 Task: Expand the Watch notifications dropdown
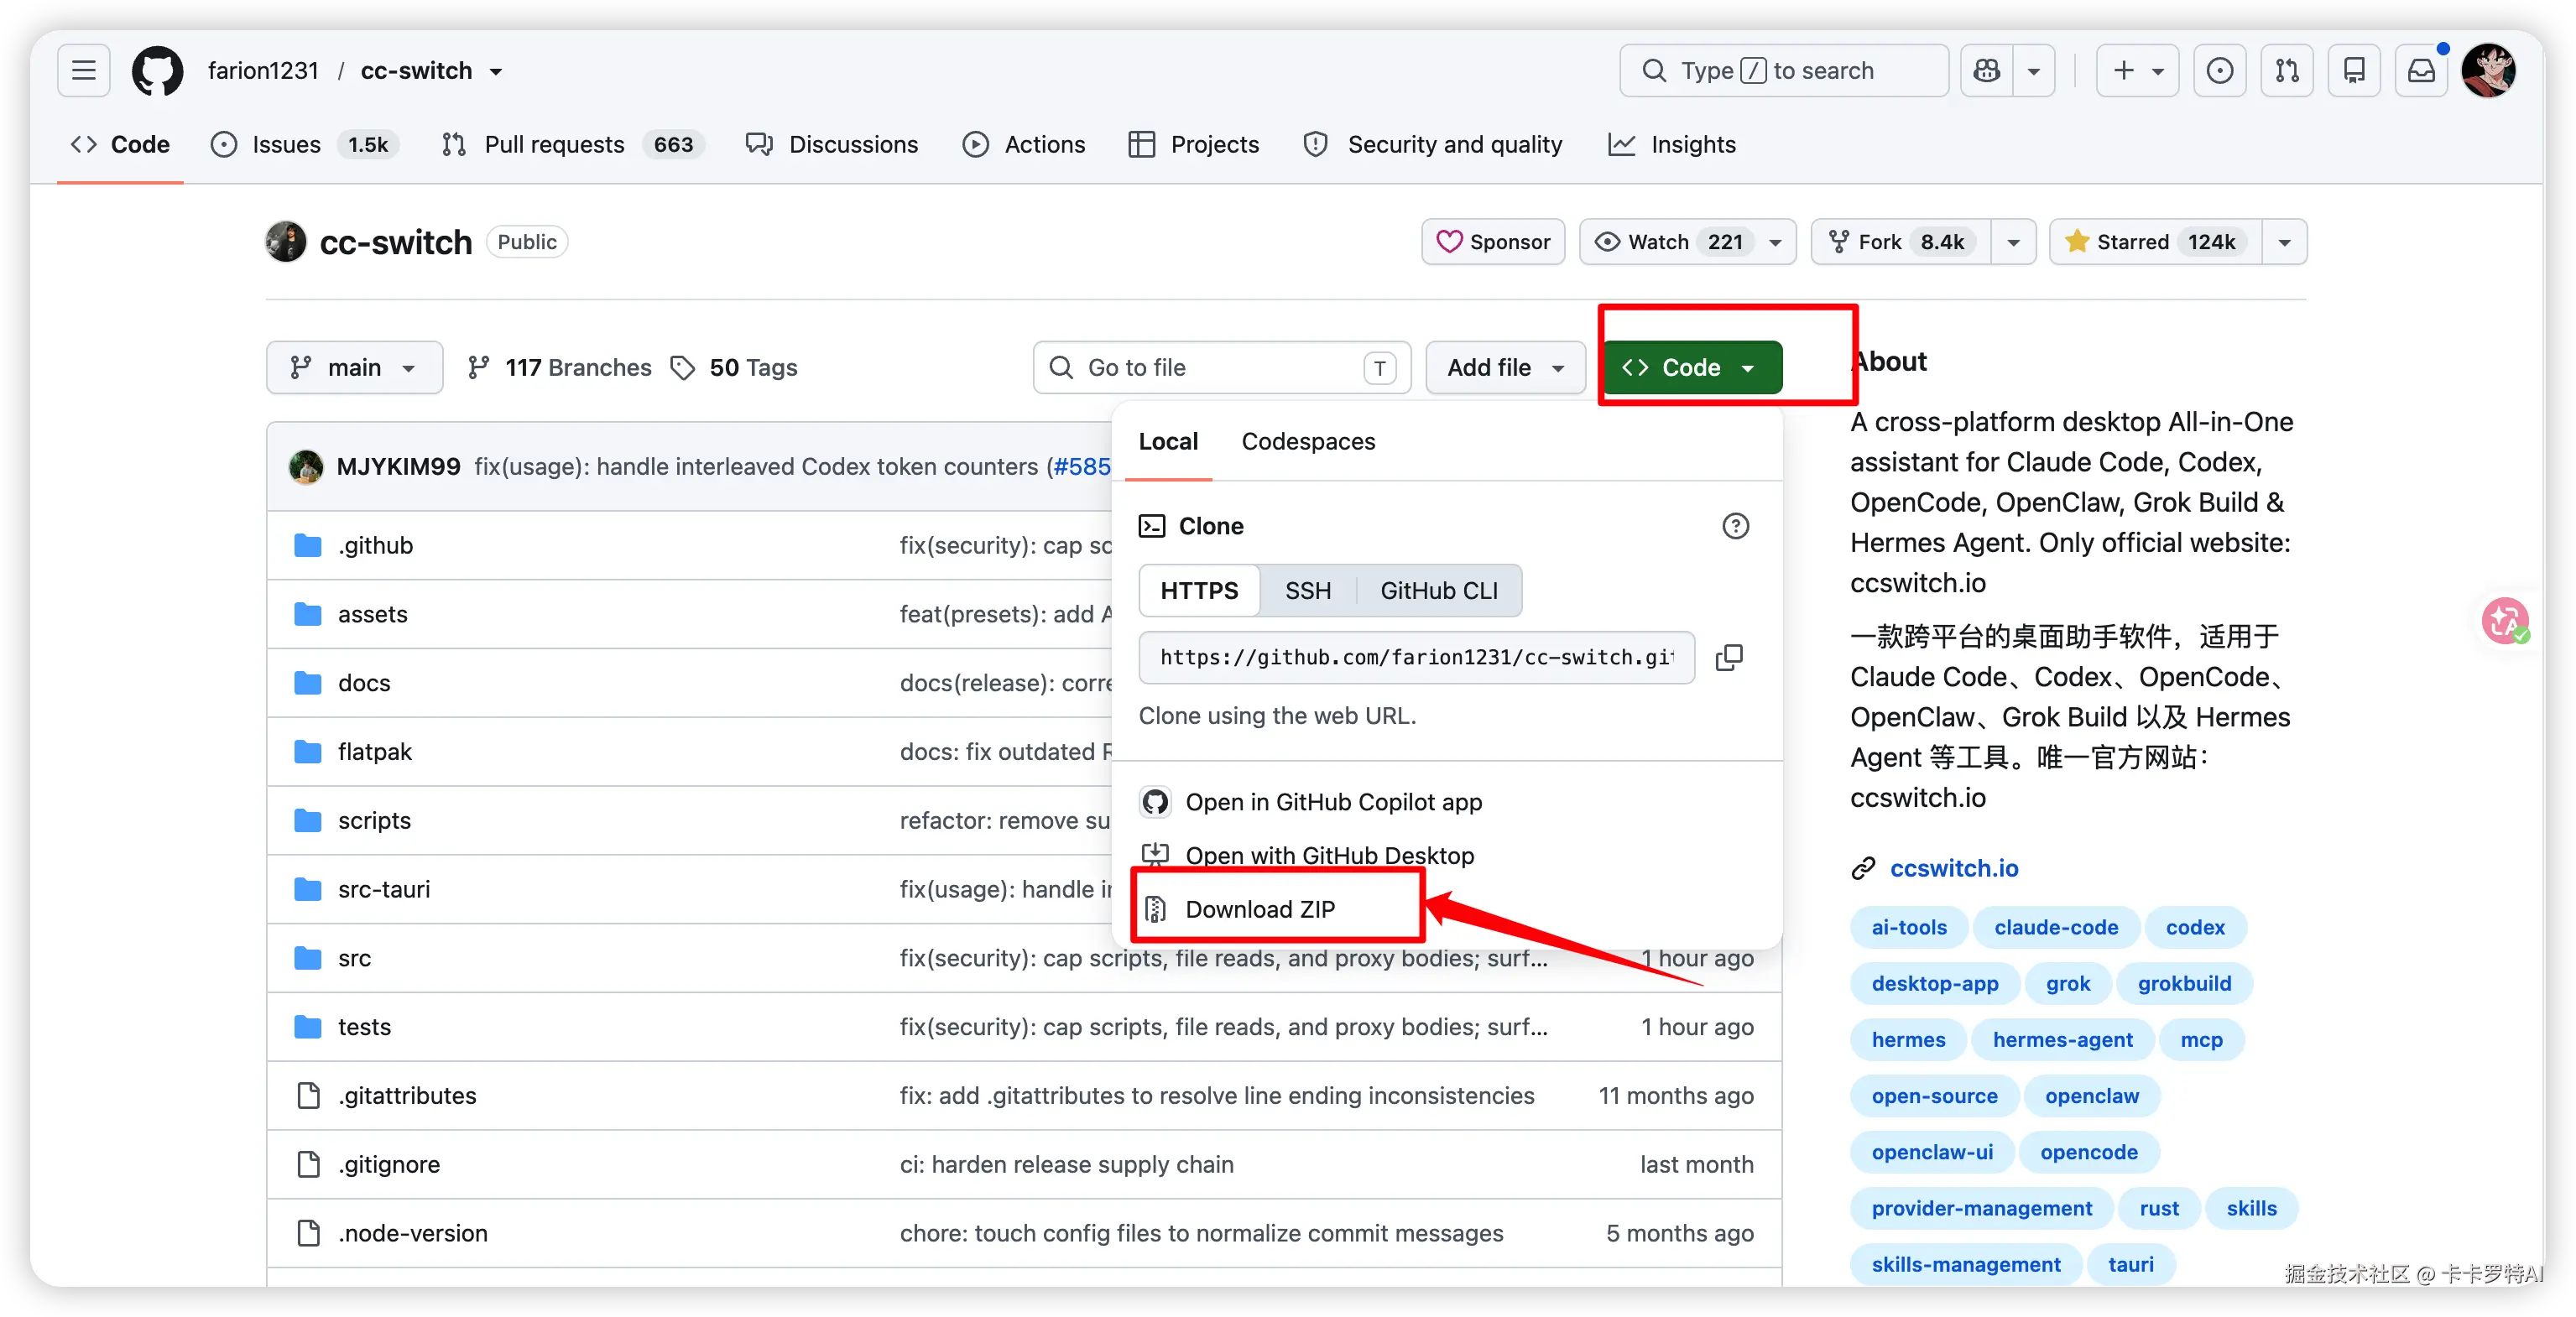point(1689,242)
